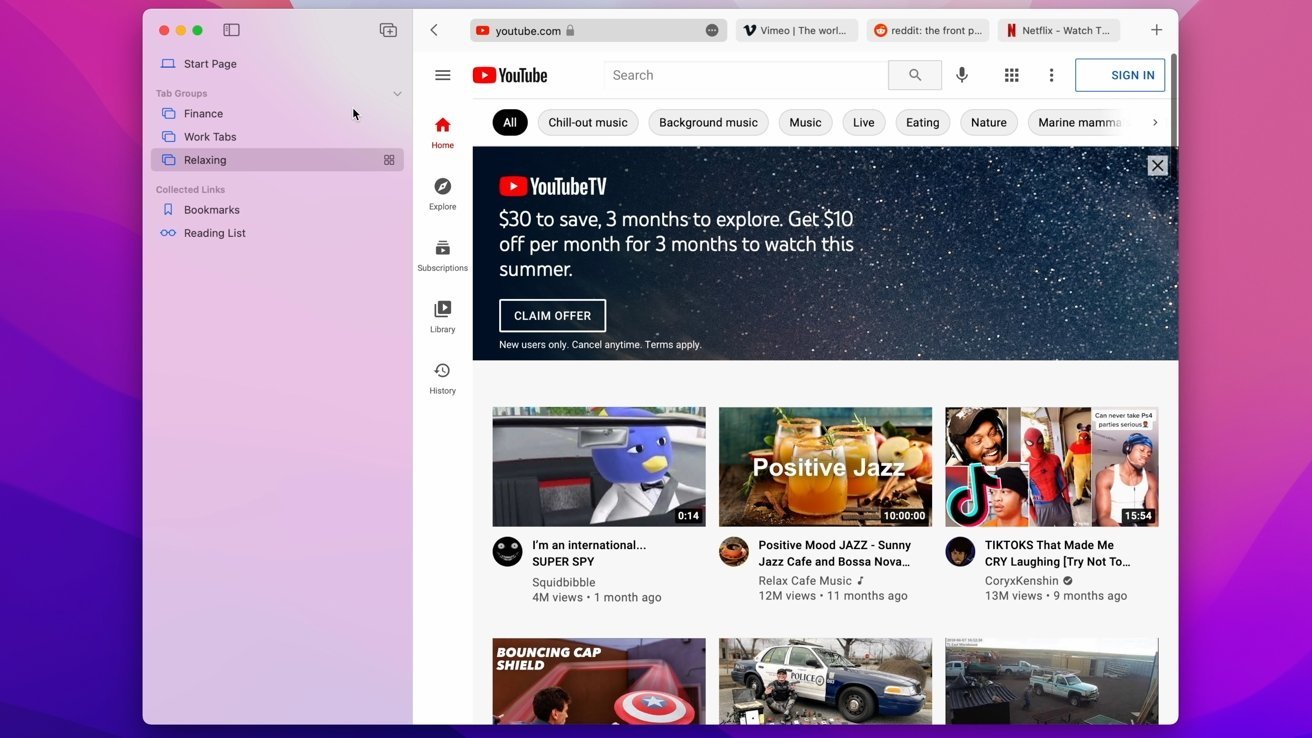Select the youtube.com address bar tab
This screenshot has height=738, width=1312.
click(x=598, y=31)
